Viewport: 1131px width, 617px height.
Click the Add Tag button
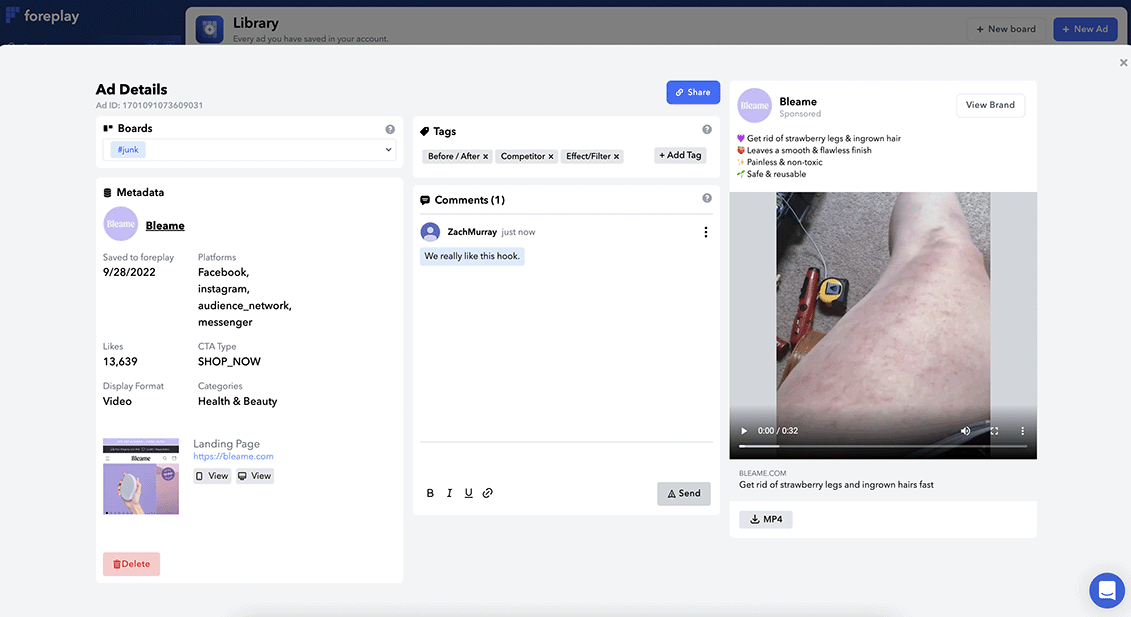pyautogui.click(x=680, y=155)
